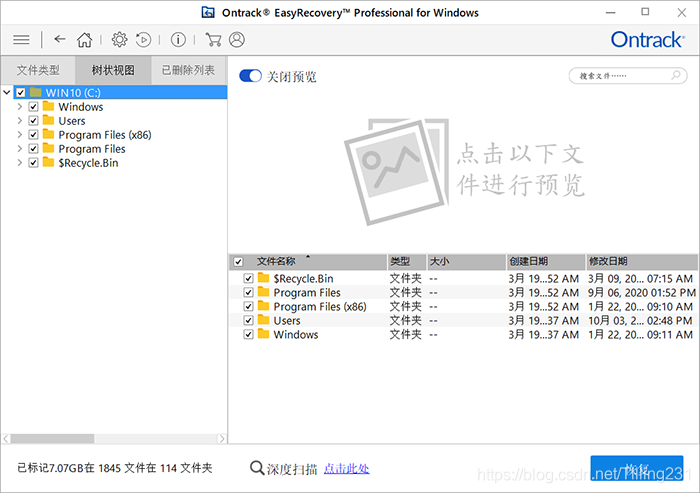Open the hamburger menu icon
Image resolution: width=700 pixels, height=493 pixels.
tap(21, 40)
